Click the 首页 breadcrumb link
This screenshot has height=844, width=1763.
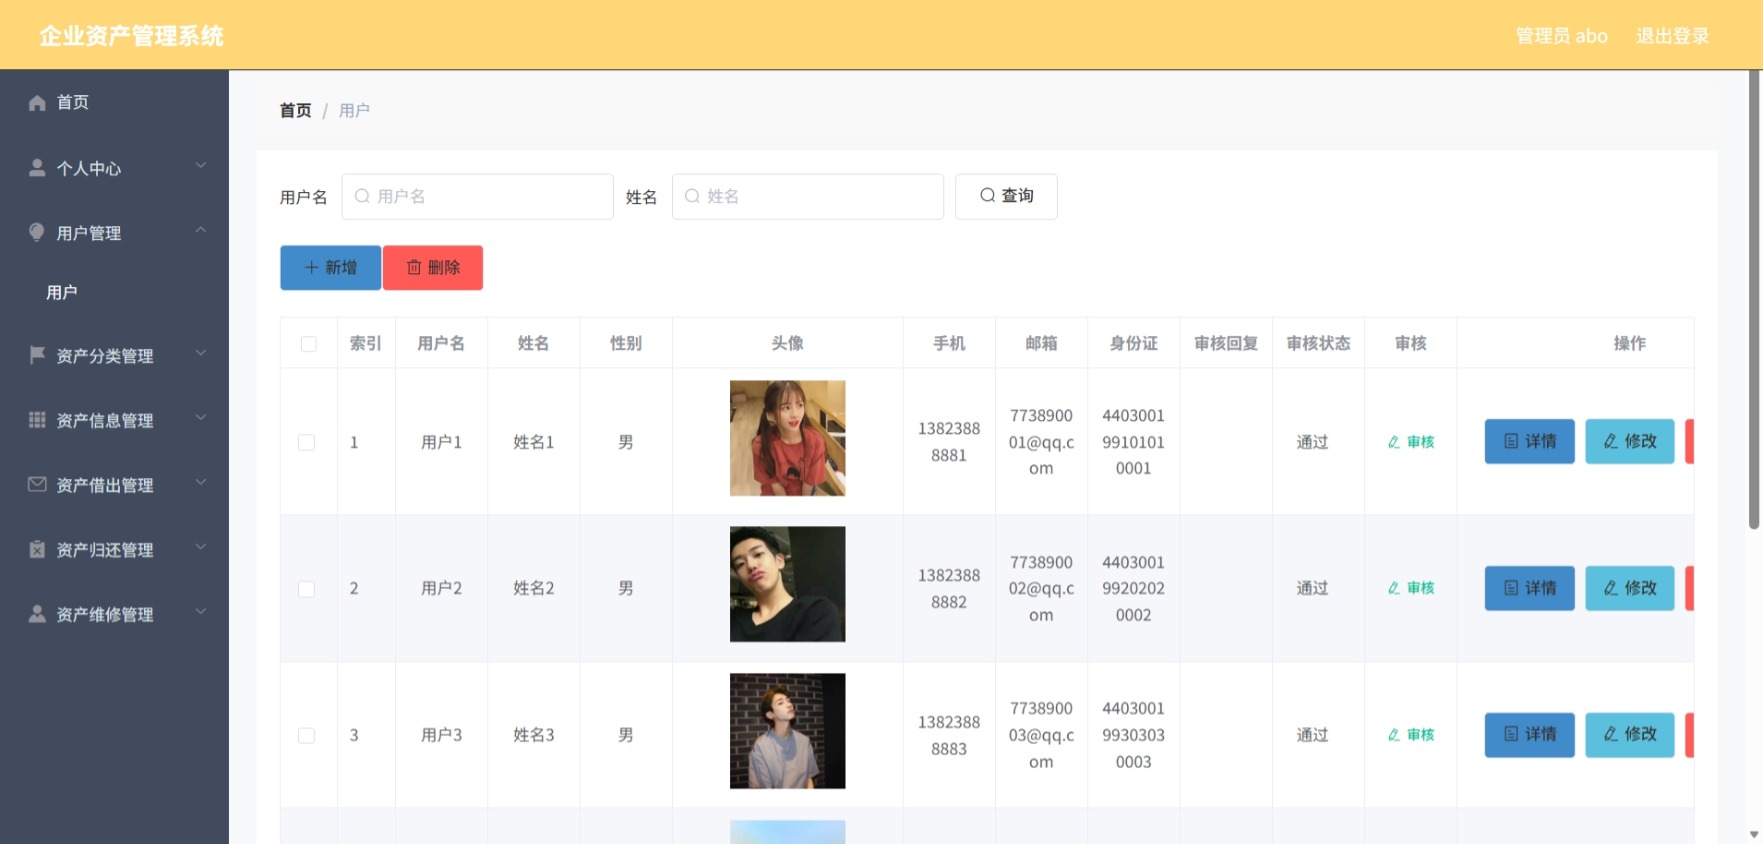(295, 110)
